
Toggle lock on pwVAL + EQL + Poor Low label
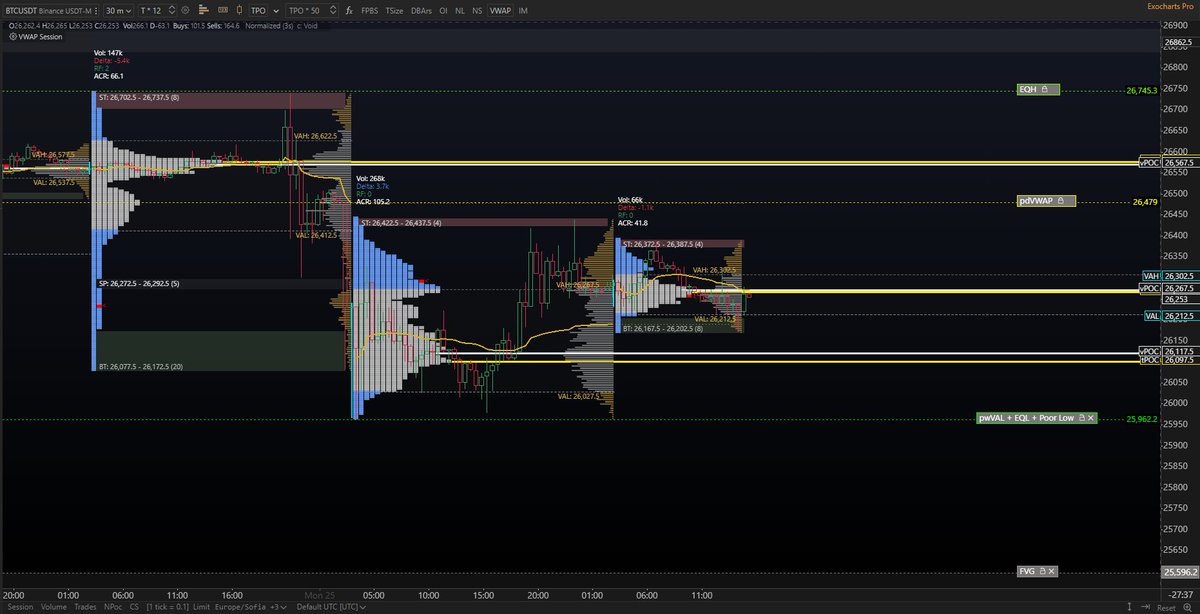[1081, 418]
